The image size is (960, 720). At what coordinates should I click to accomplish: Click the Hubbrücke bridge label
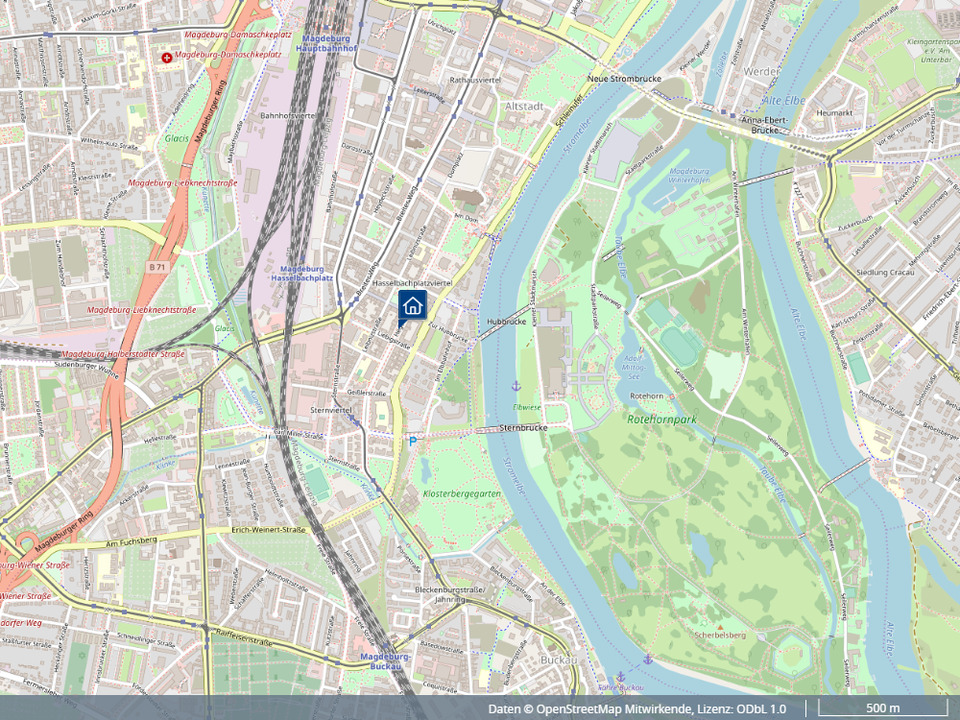click(x=506, y=321)
